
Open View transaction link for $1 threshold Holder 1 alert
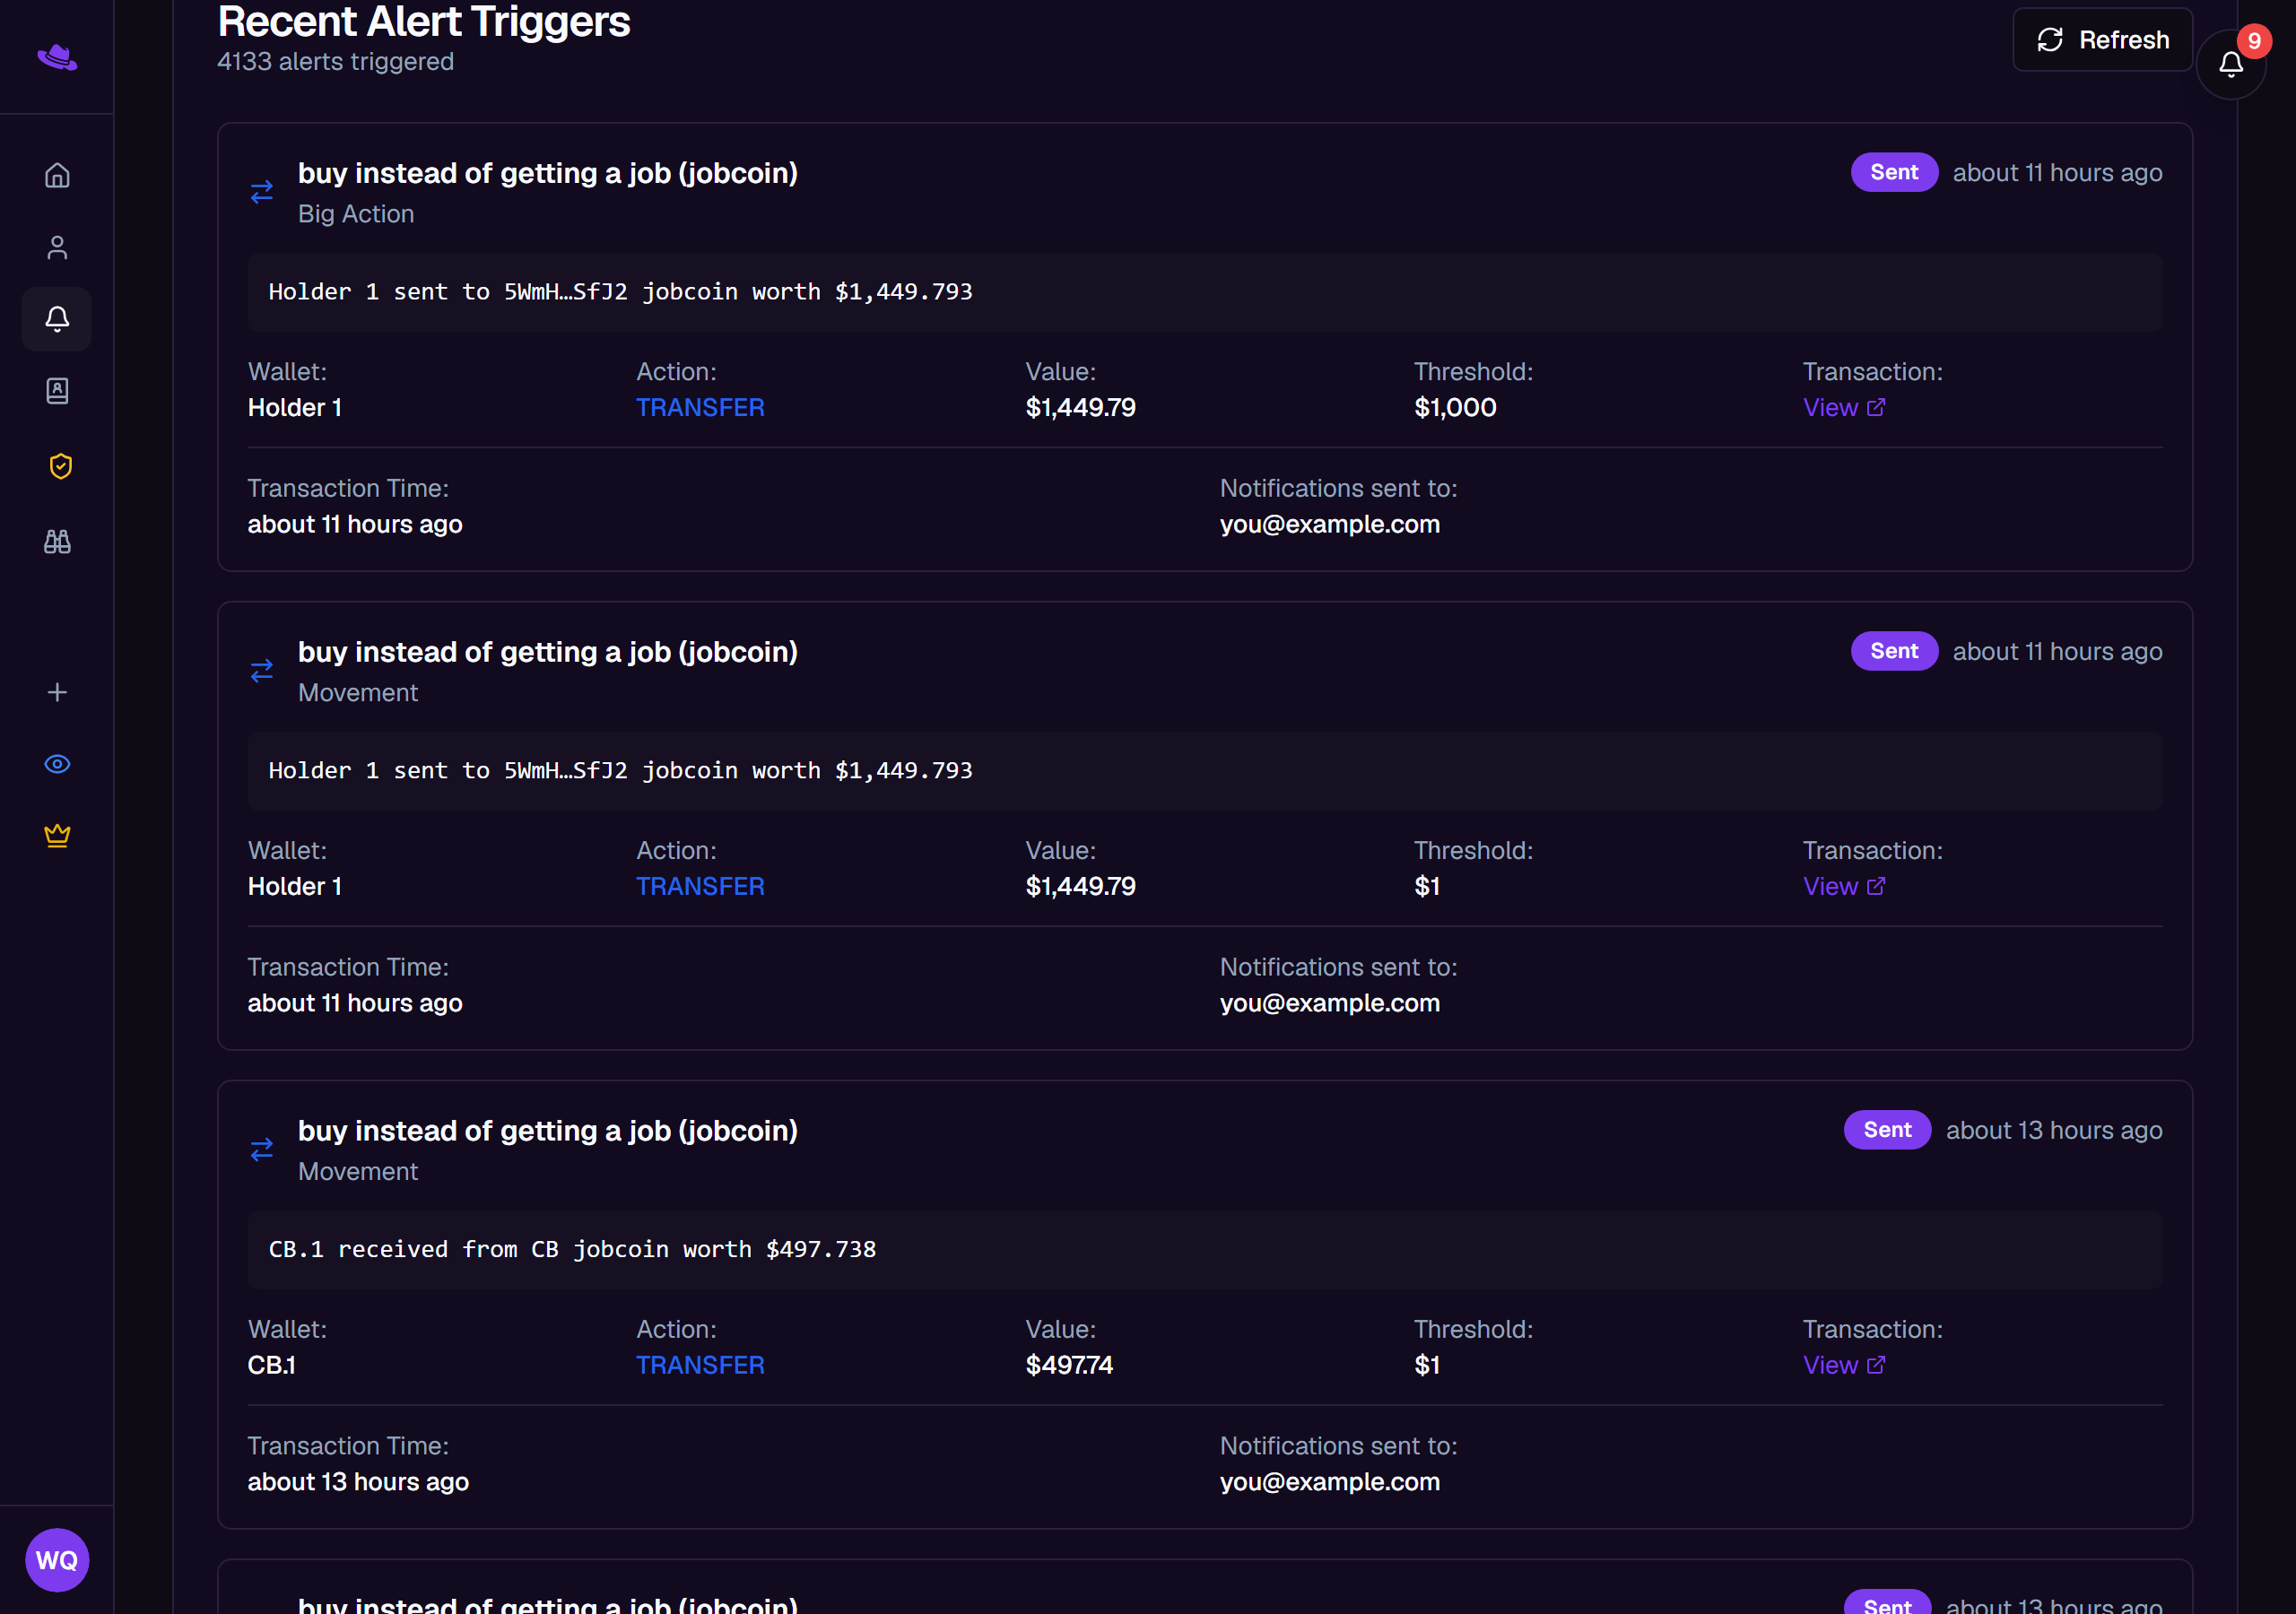(1843, 886)
